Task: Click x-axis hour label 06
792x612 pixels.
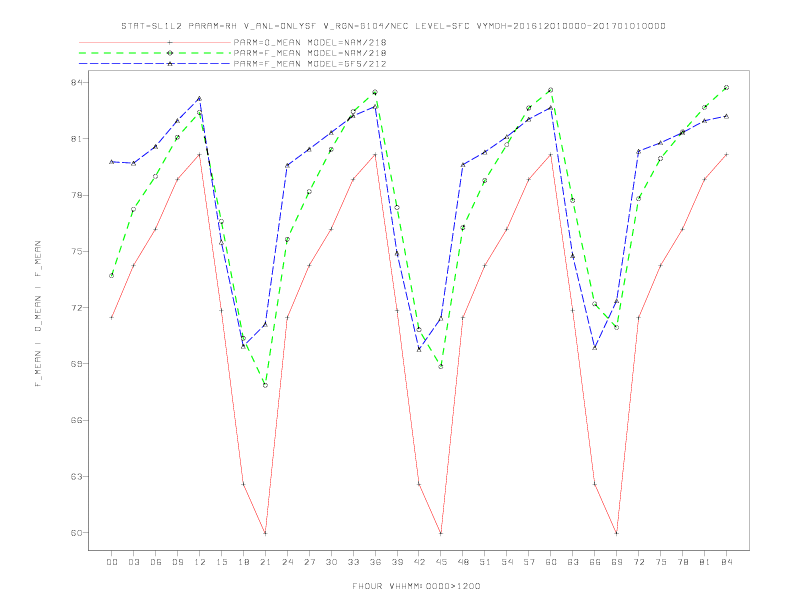Action: click(156, 562)
